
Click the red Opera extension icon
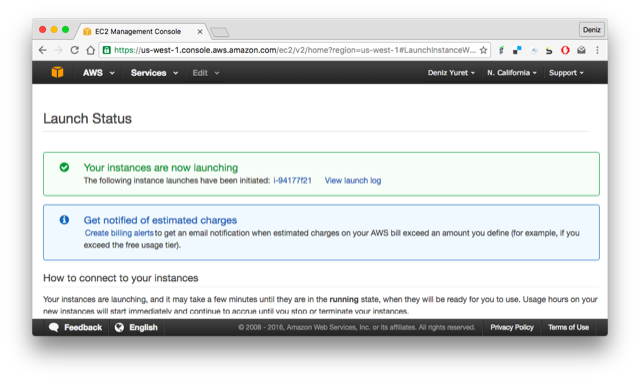click(x=565, y=50)
